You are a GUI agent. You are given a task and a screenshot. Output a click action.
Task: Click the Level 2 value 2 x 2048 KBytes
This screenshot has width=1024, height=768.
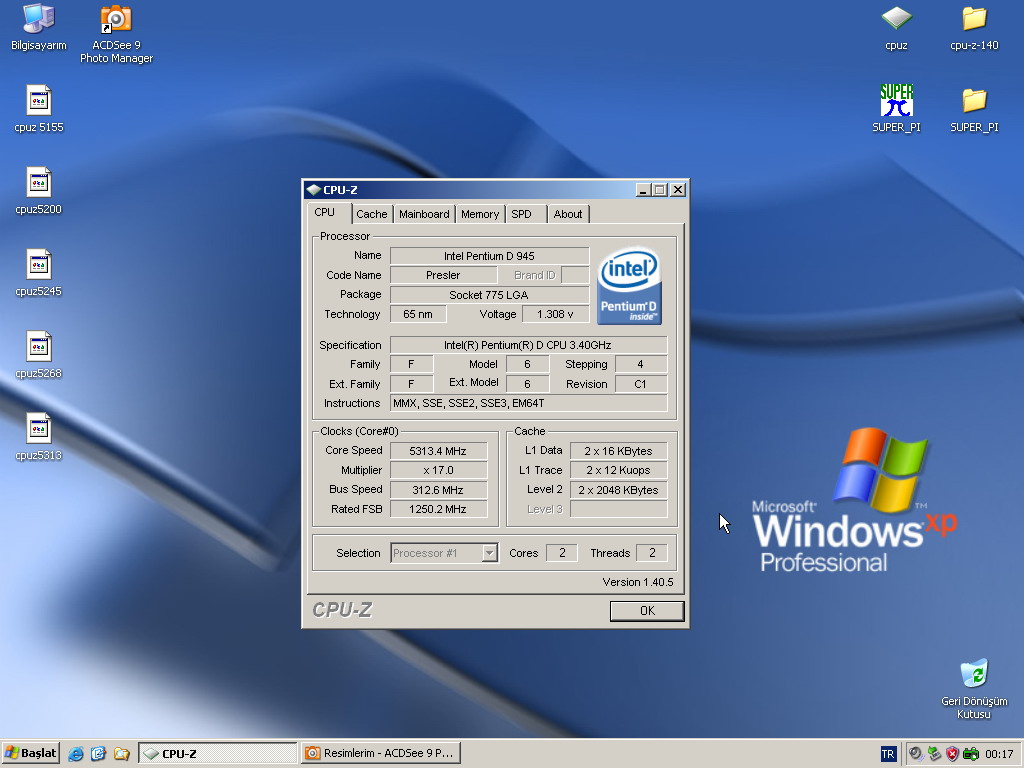click(x=618, y=490)
